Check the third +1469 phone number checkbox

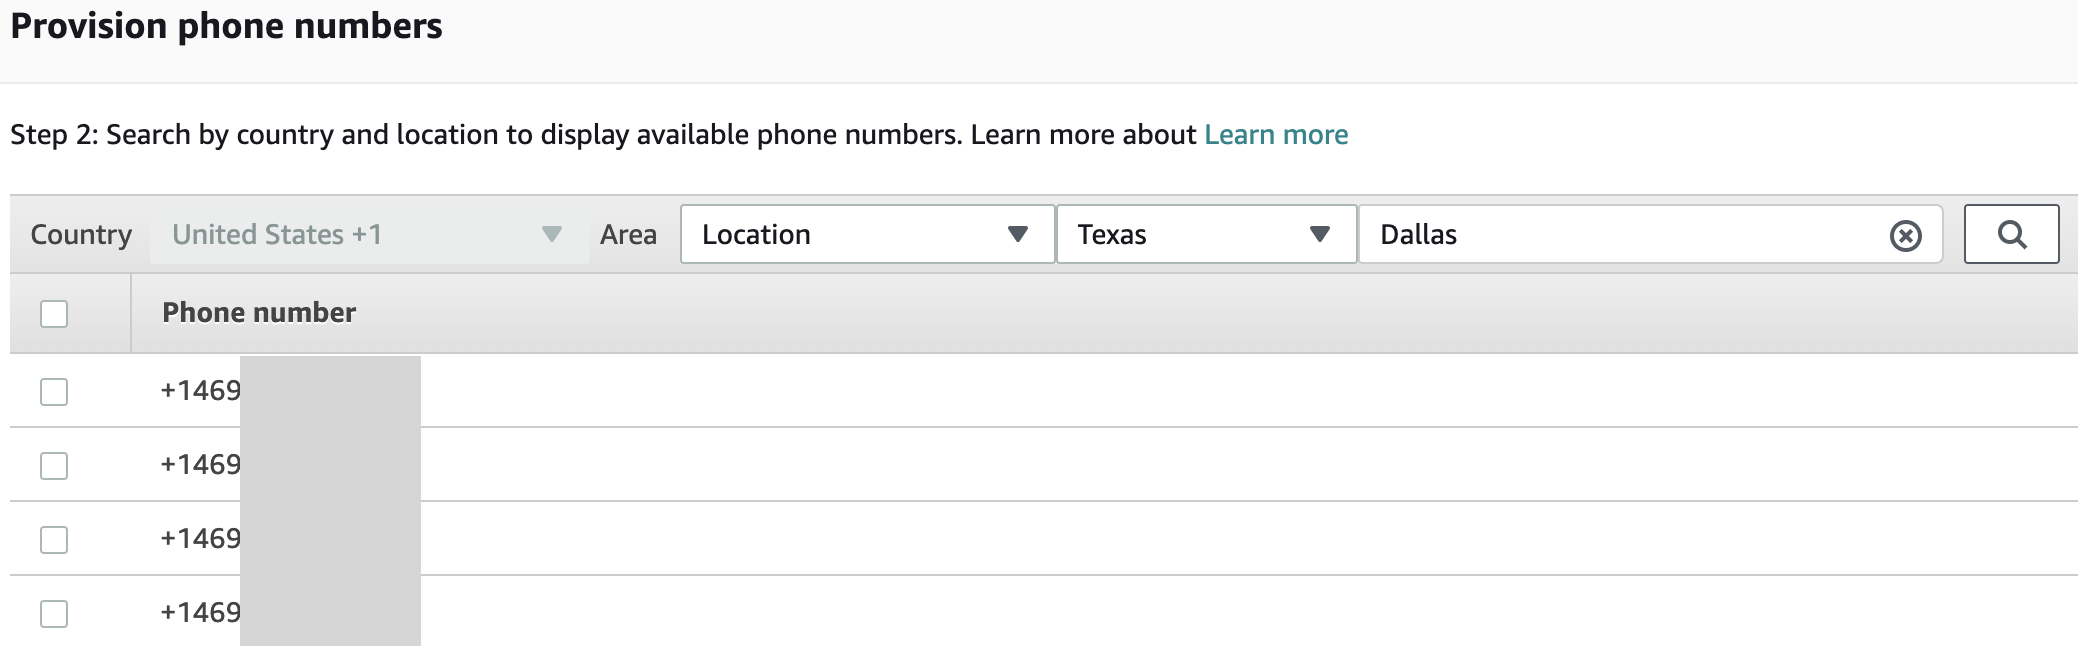54,540
